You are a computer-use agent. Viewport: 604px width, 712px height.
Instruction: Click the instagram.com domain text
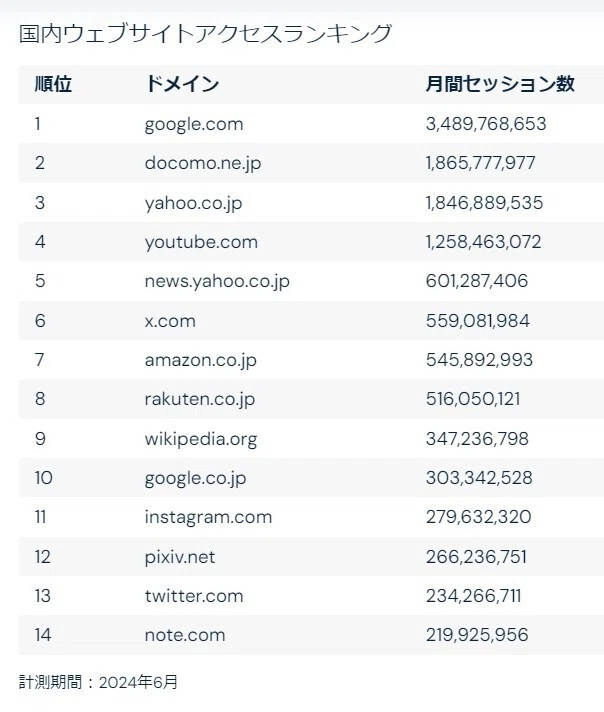click(x=208, y=517)
